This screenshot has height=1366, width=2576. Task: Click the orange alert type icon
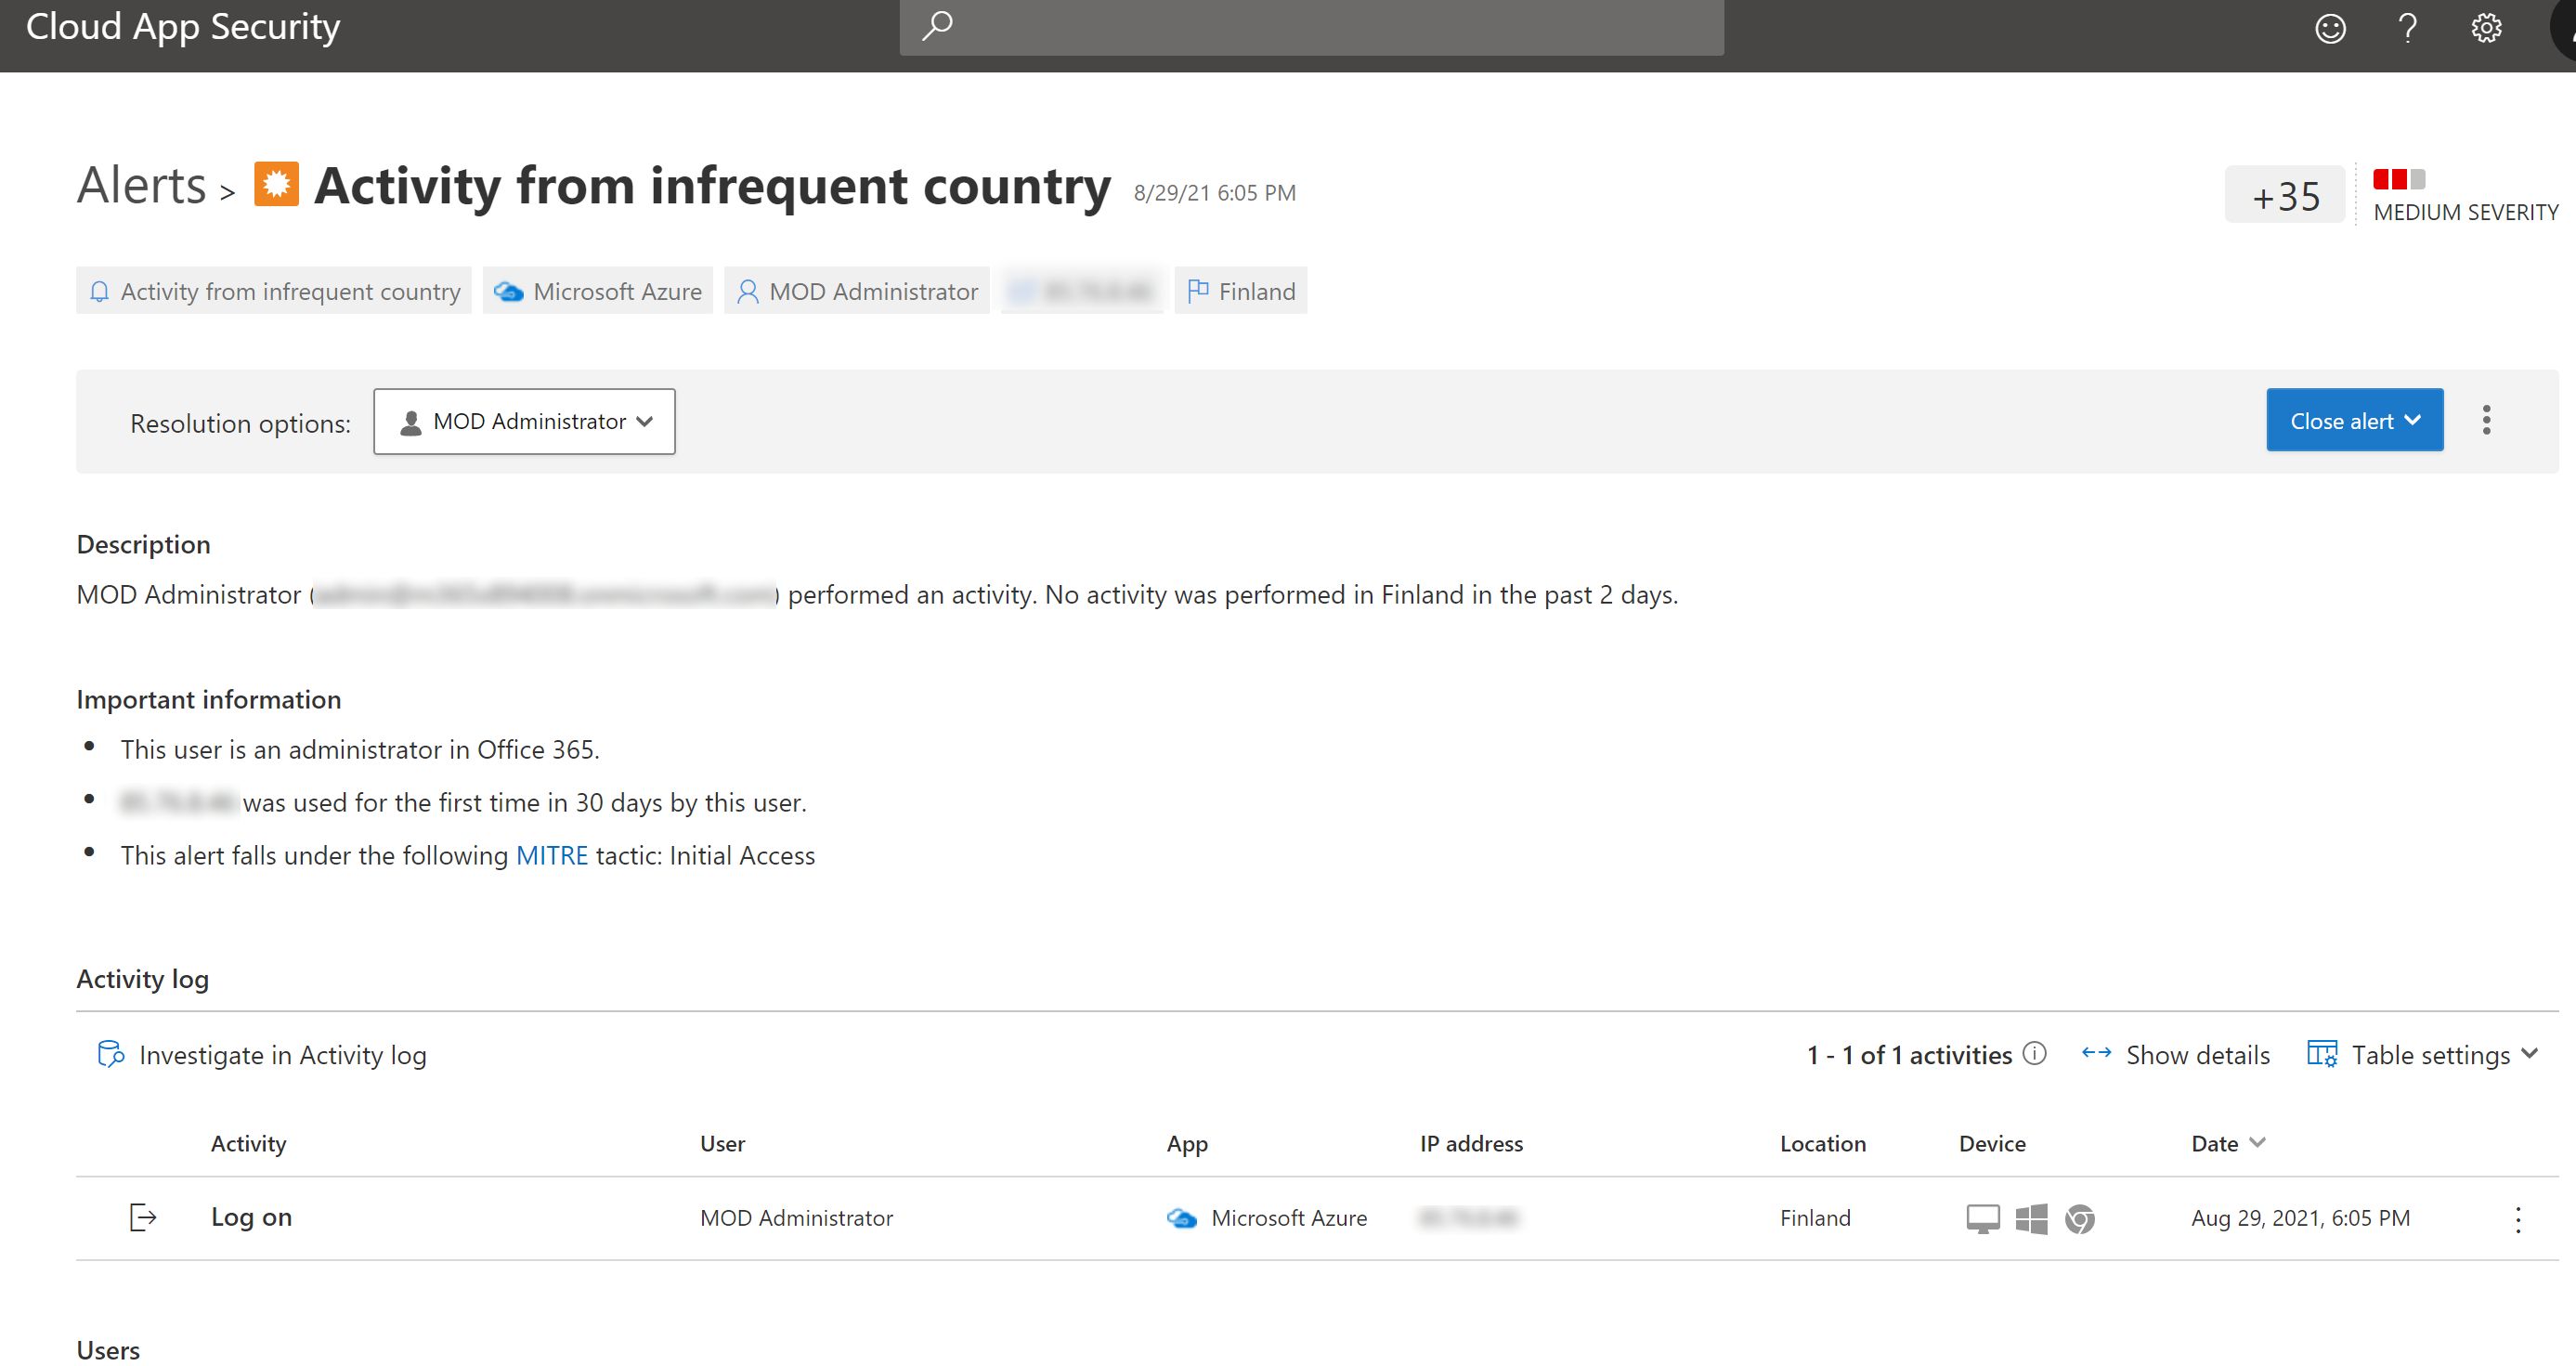pyautogui.click(x=276, y=184)
